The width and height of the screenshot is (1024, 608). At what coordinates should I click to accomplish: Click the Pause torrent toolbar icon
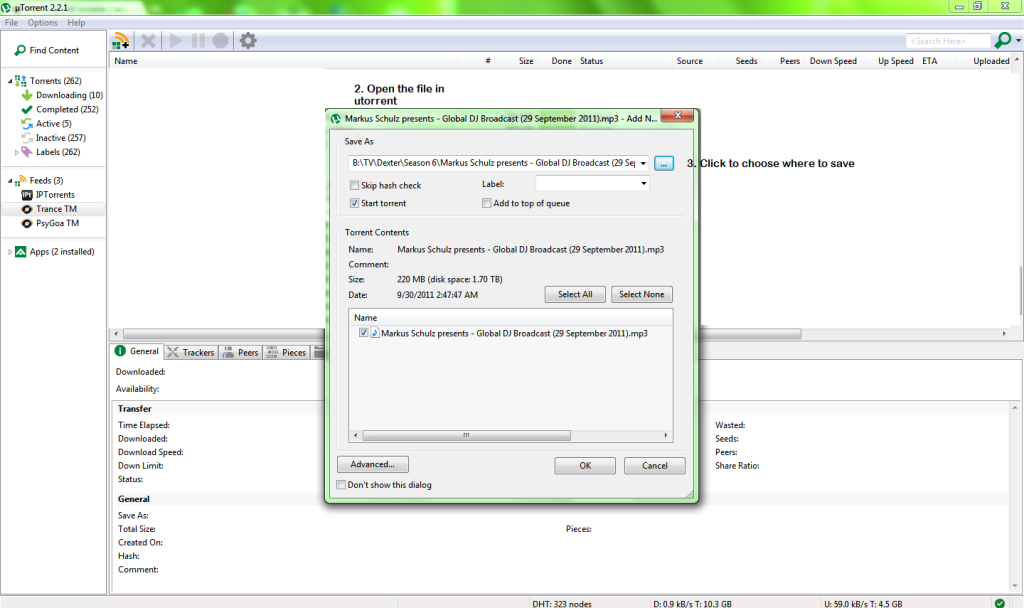coord(199,40)
